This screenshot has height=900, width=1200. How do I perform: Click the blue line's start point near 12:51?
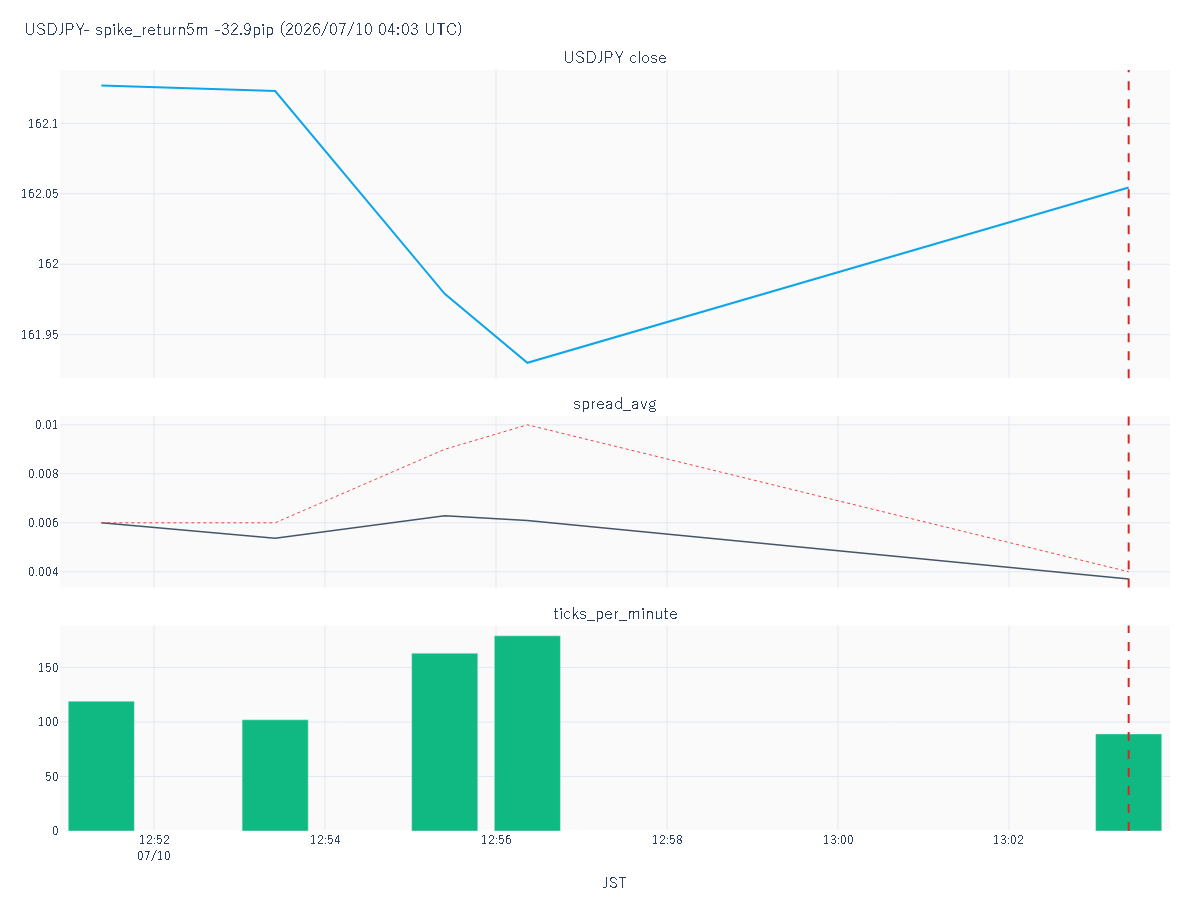click(x=102, y=85)
